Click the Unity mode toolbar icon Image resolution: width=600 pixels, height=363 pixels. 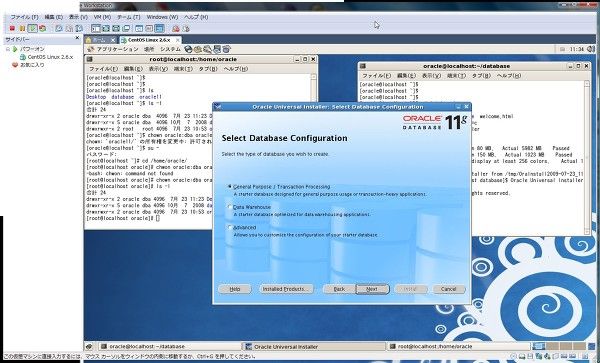click(x=126, y=28)
